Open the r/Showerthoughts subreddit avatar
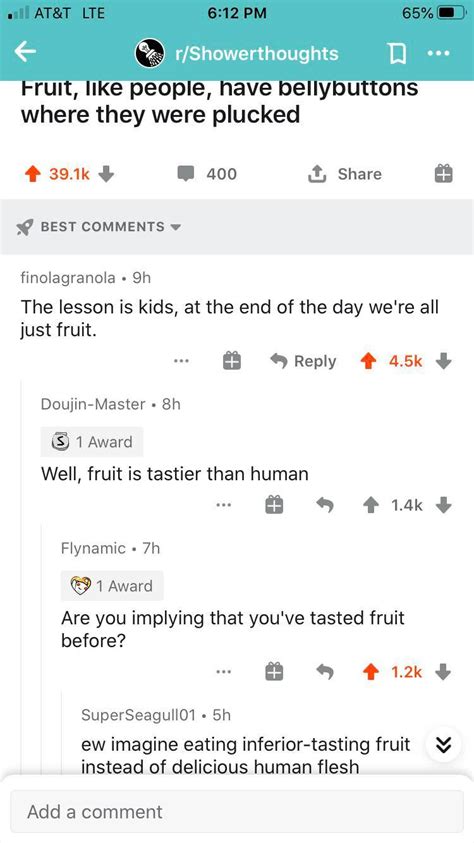 click(149, 53)
